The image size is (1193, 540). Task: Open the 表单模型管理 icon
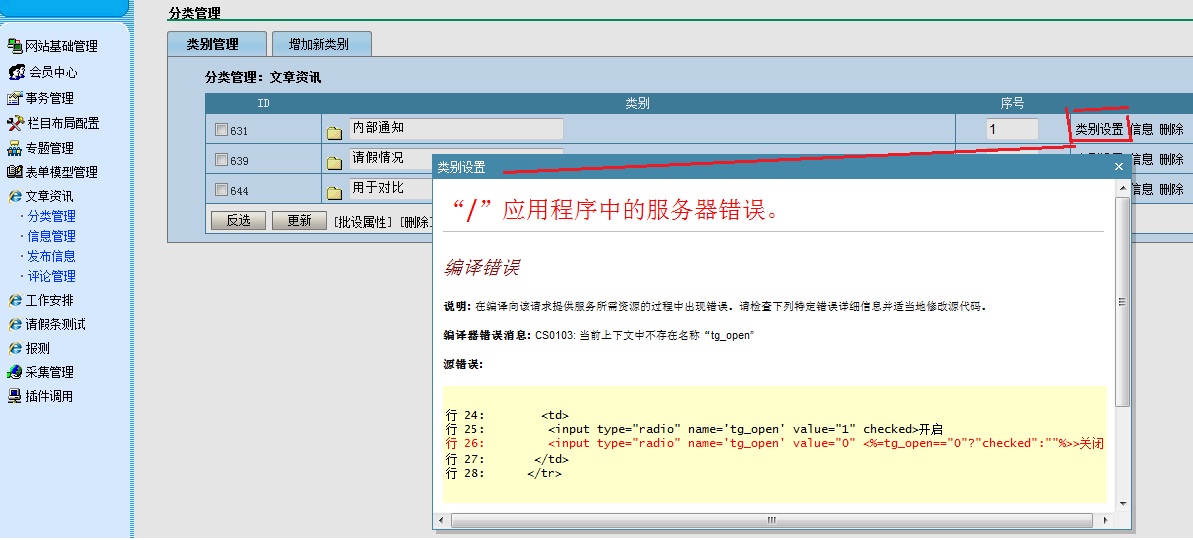[x=15, y=172]
